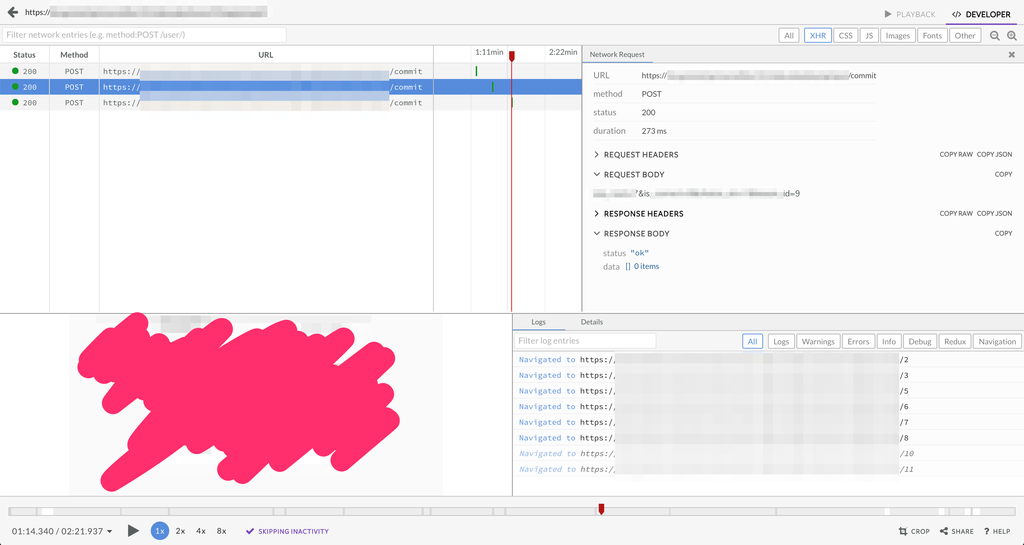Set playback speed to 8x
Image resolution: width=1024 pixels, height=545 pixels.
tap(221, 531)
